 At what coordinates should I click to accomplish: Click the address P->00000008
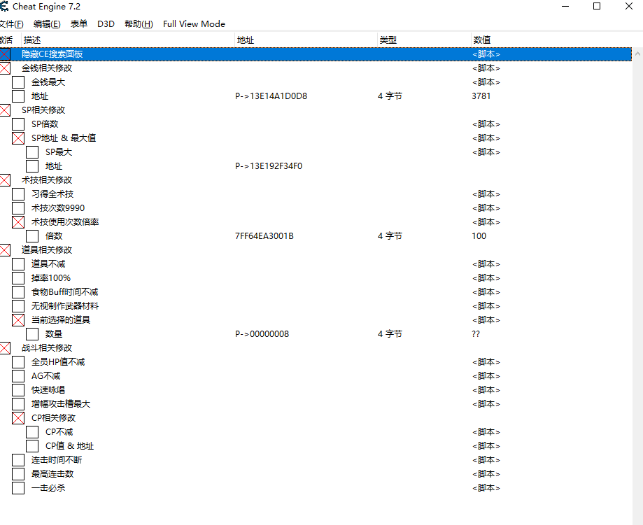(262, 334)
